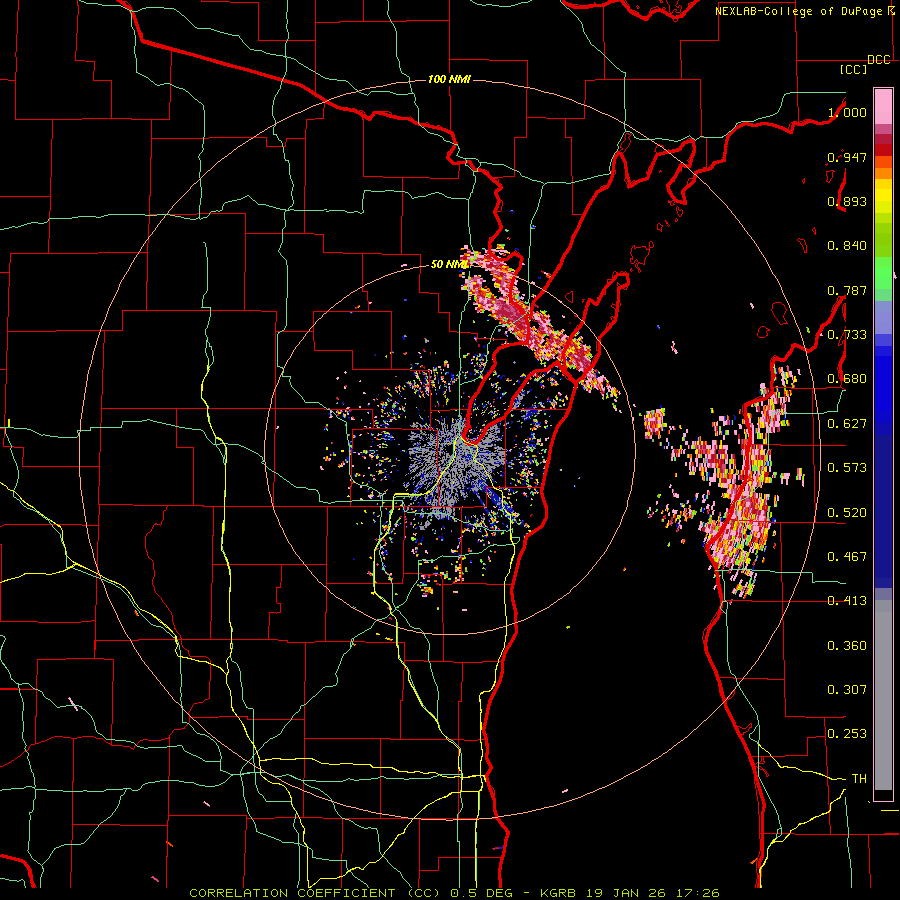Click the TH threshold label on the legend
The width and height of the screenshot is (900, 900).
tap(859, 779)
